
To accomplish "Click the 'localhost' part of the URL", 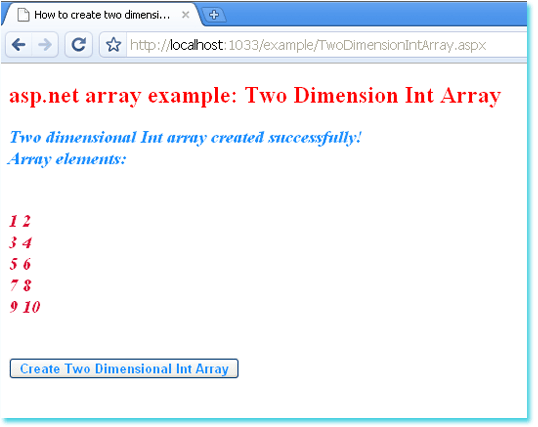I will pos(197,45).
